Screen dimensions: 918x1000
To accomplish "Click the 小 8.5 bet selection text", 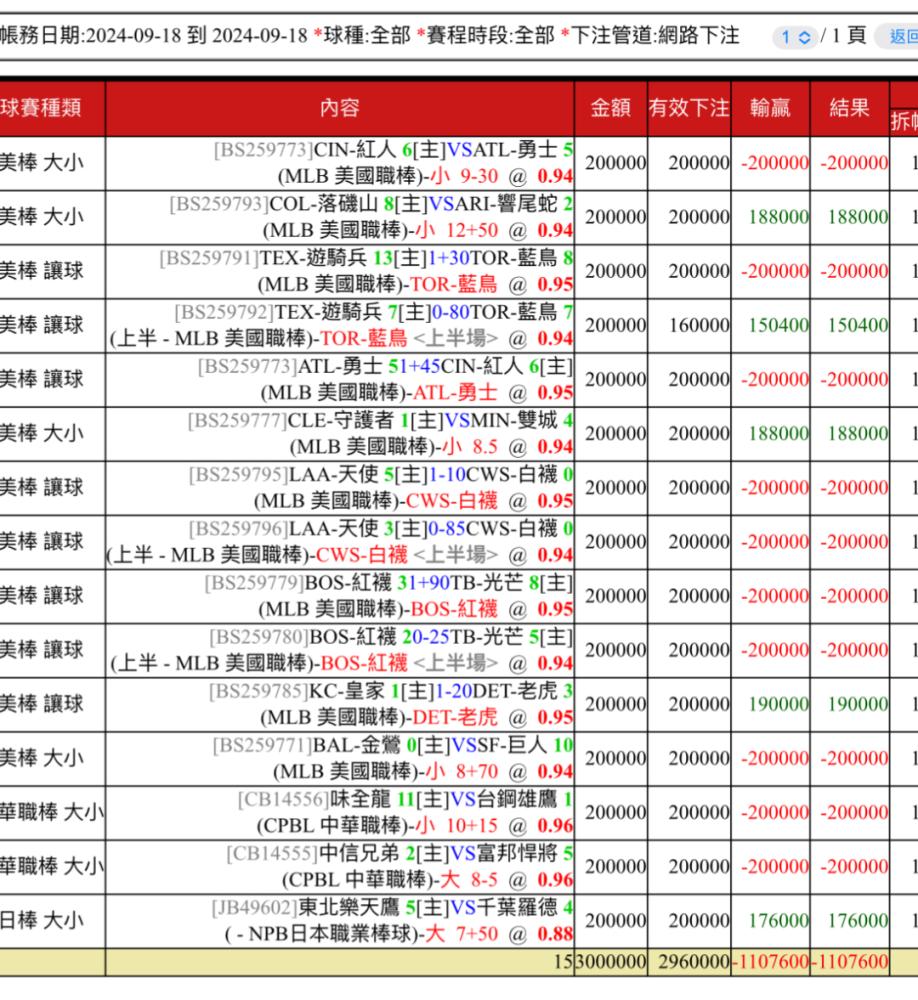I will pos(470,446).
